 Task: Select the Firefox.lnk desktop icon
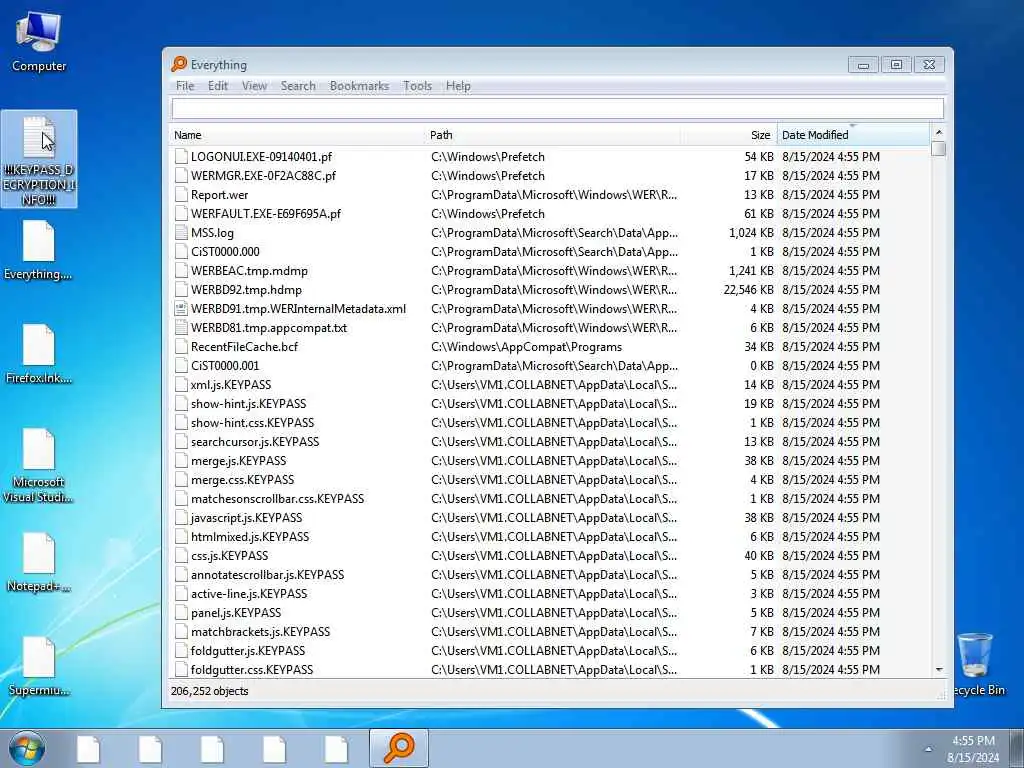coord(39,354)
